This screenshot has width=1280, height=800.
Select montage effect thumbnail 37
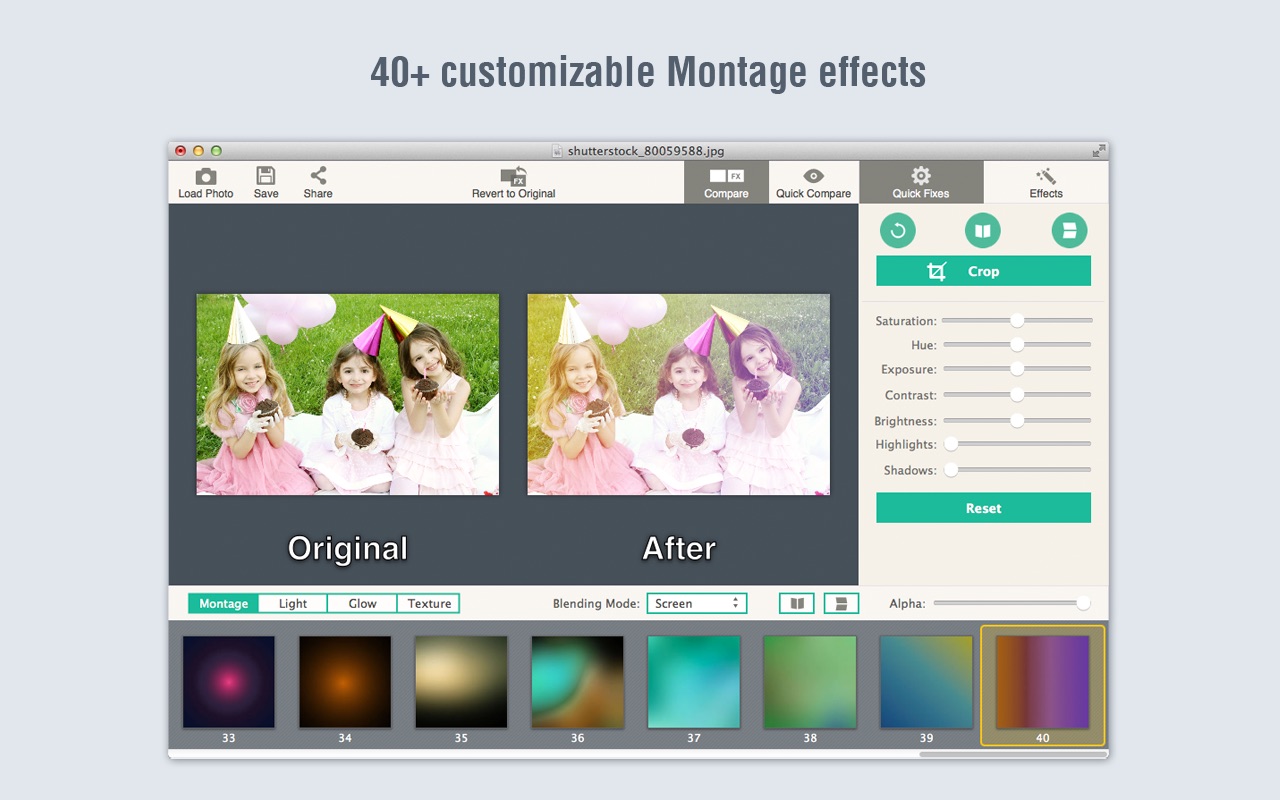click(694, 682)
